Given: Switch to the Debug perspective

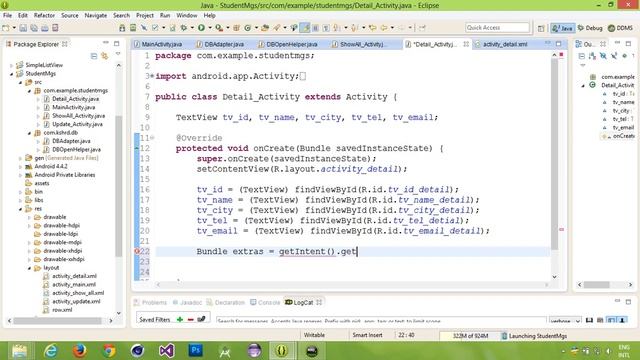Looking at the screenshot, I should pyautogui.click(x=590, y=28).
